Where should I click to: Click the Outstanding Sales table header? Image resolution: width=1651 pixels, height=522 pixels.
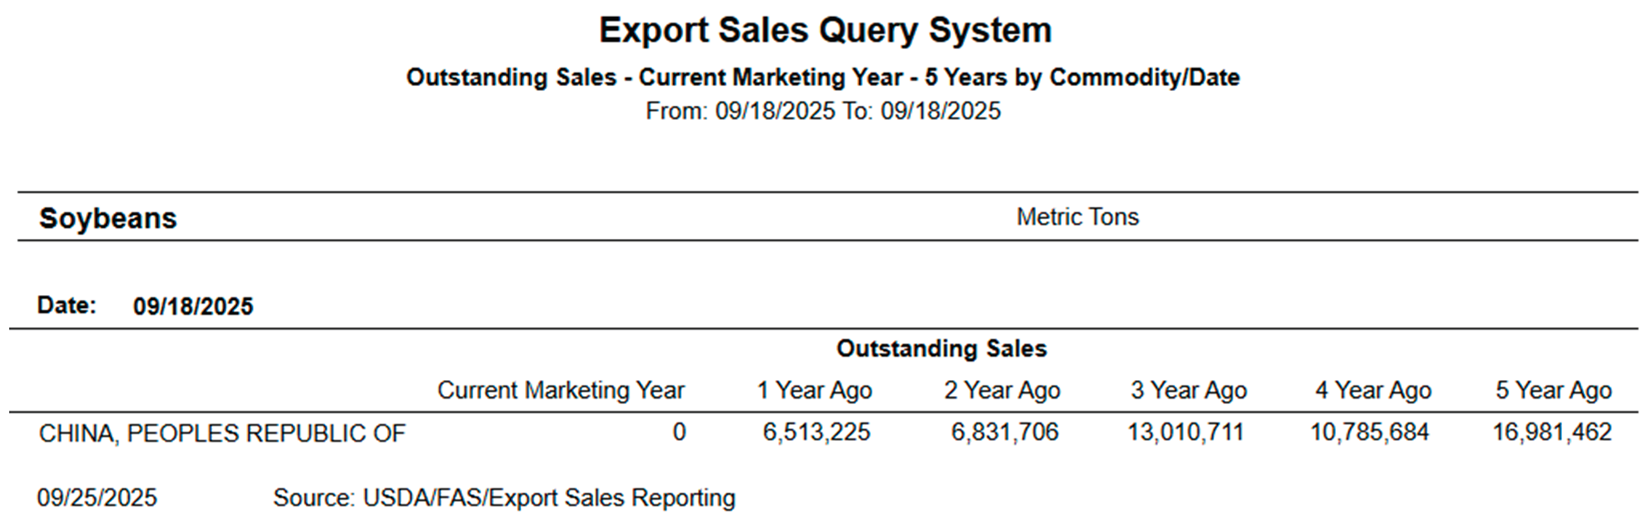[x=941, y=348]
